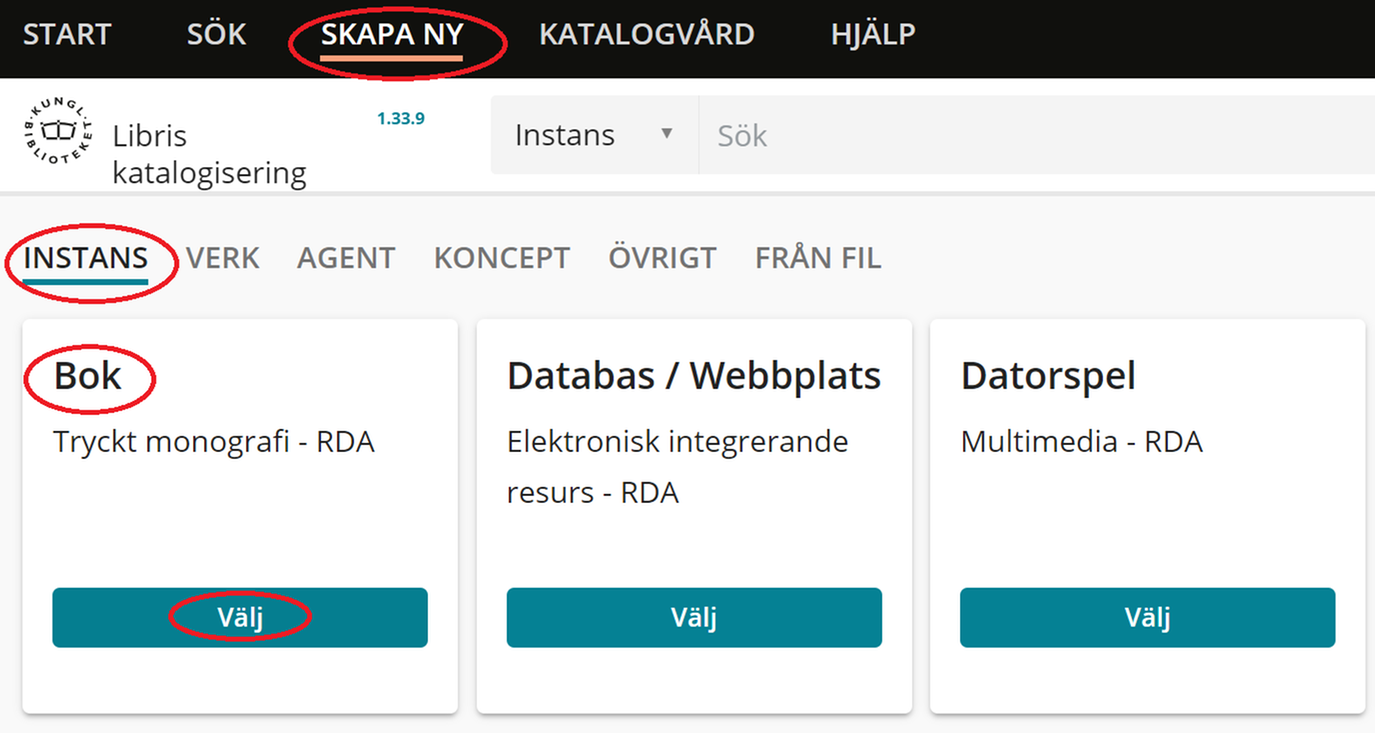Open the KONCEPT tab
Screen dimensions: 1375x733
point(501,257)
